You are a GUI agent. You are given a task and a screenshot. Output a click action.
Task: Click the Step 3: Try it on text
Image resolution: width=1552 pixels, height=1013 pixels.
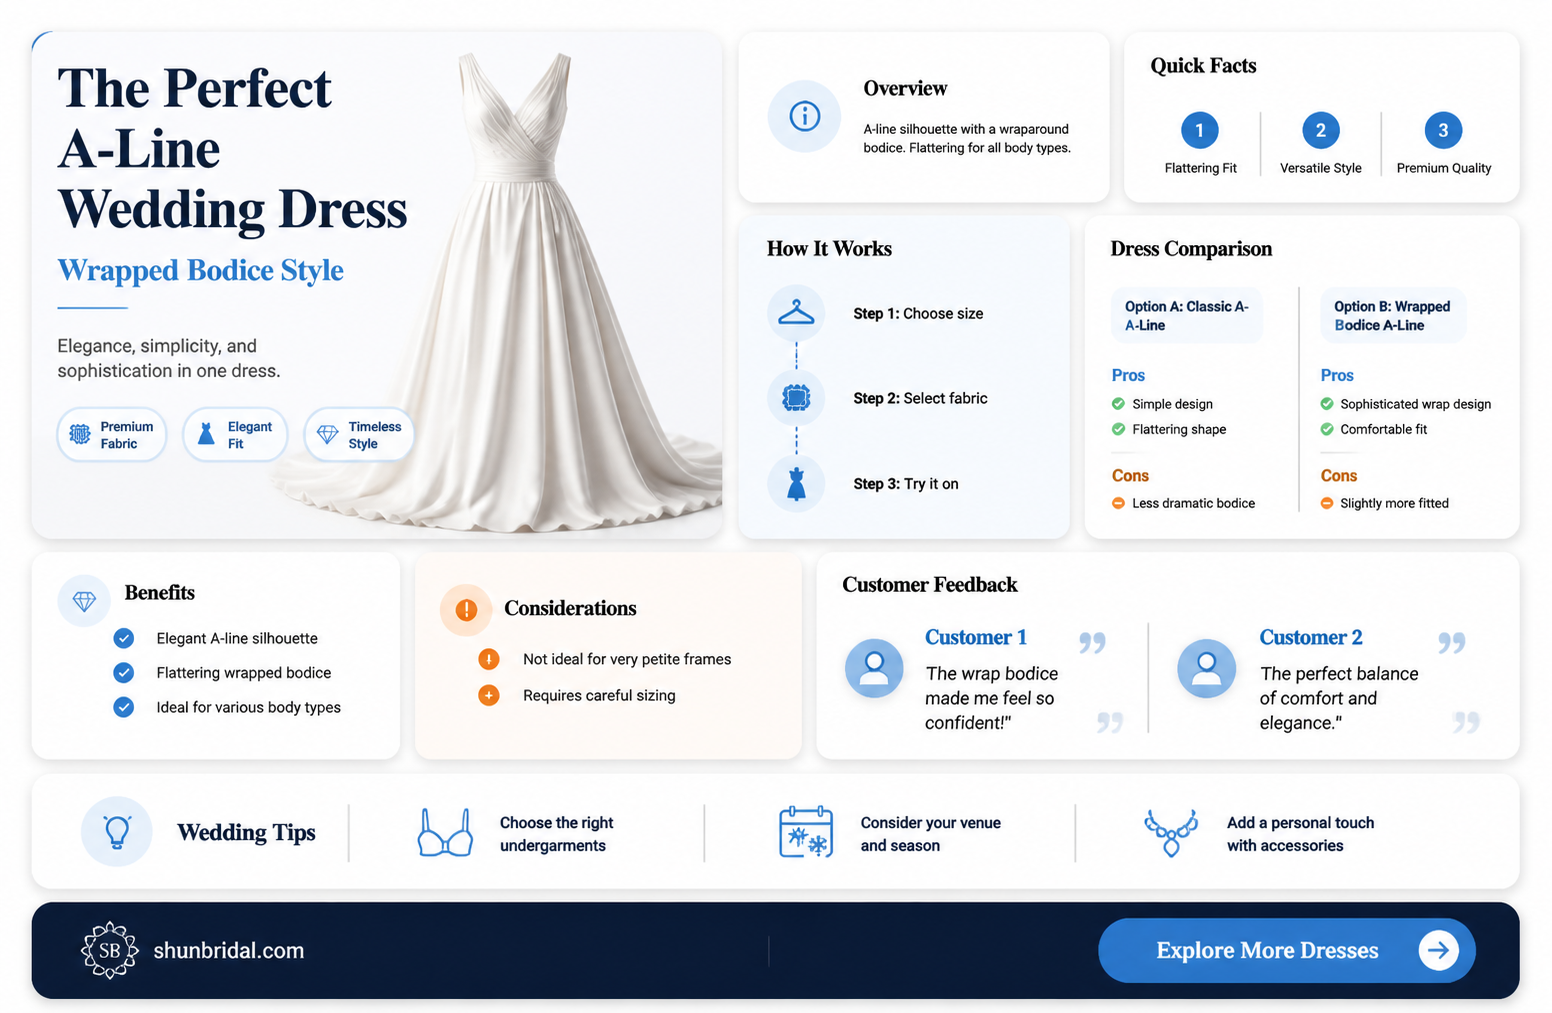[x=906, y=484]
